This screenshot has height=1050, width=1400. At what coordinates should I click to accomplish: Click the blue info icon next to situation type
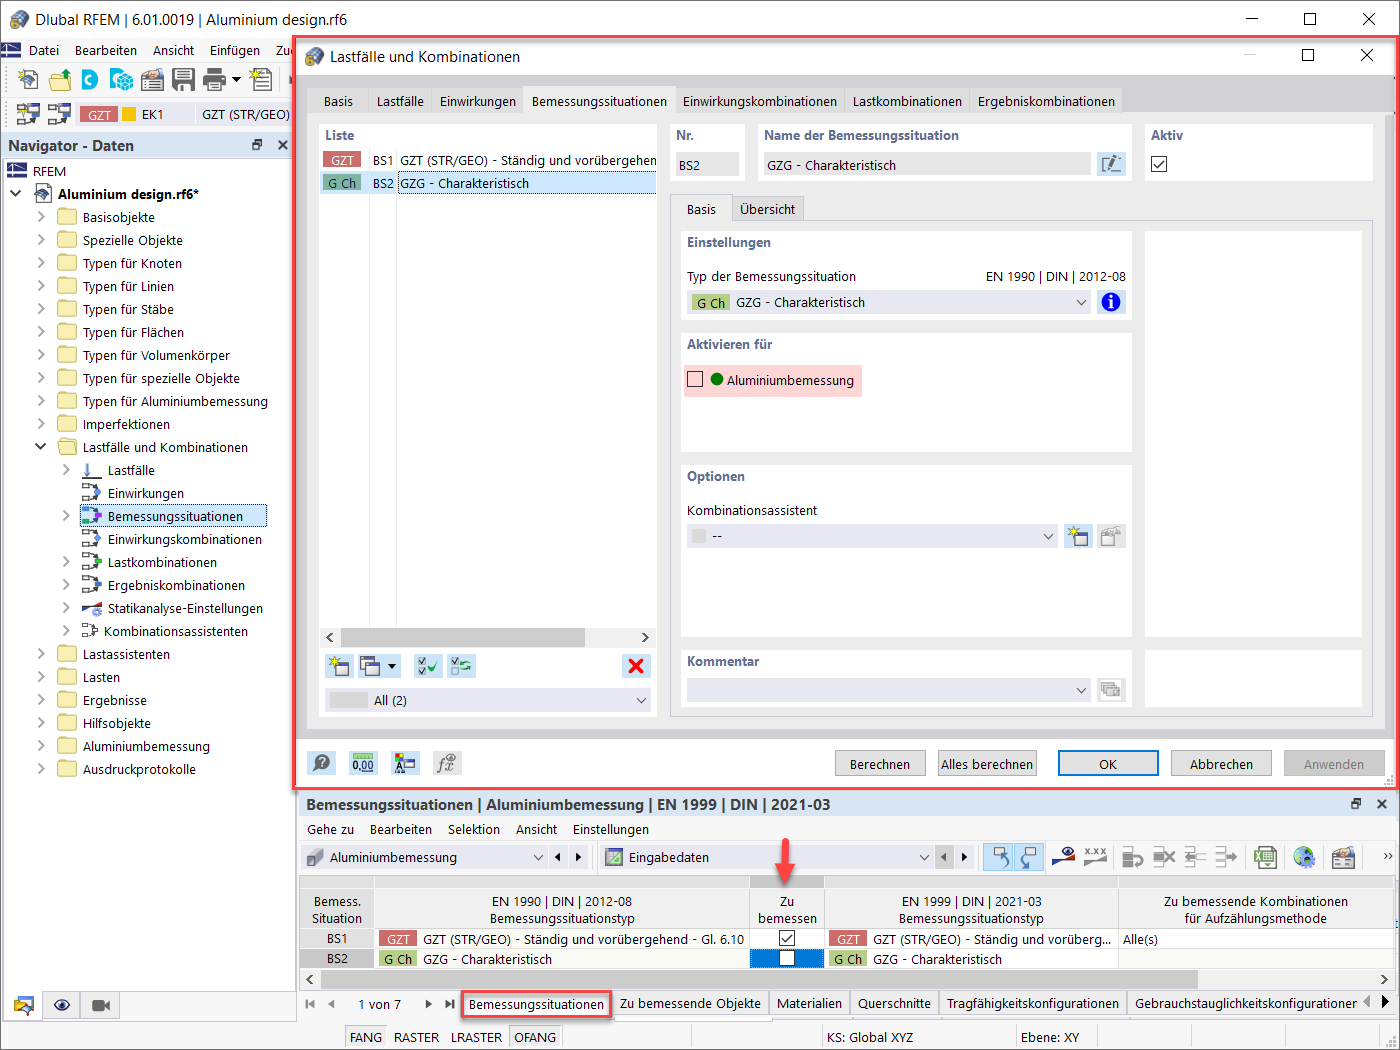point(1110,302)
